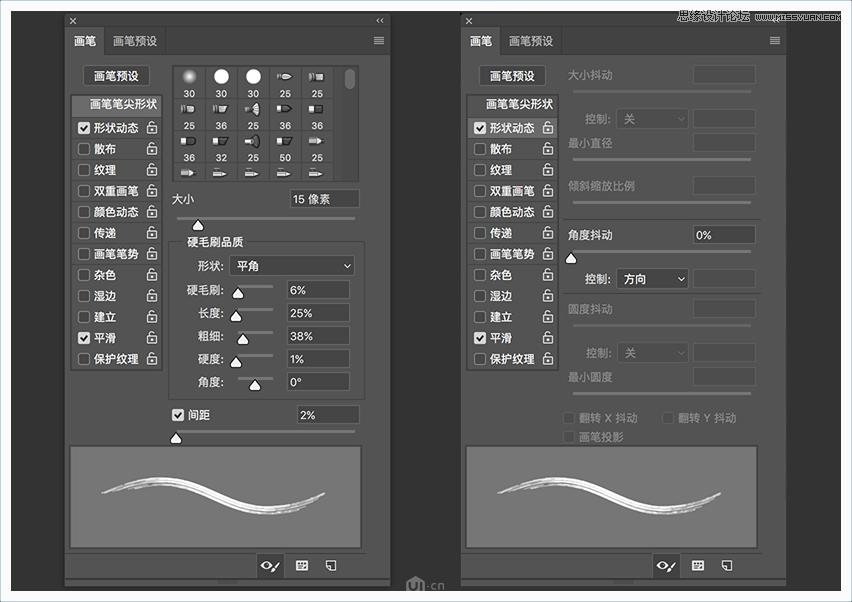
Task: Click the lock icon beside 形状动态
Action: coord(152,127)
